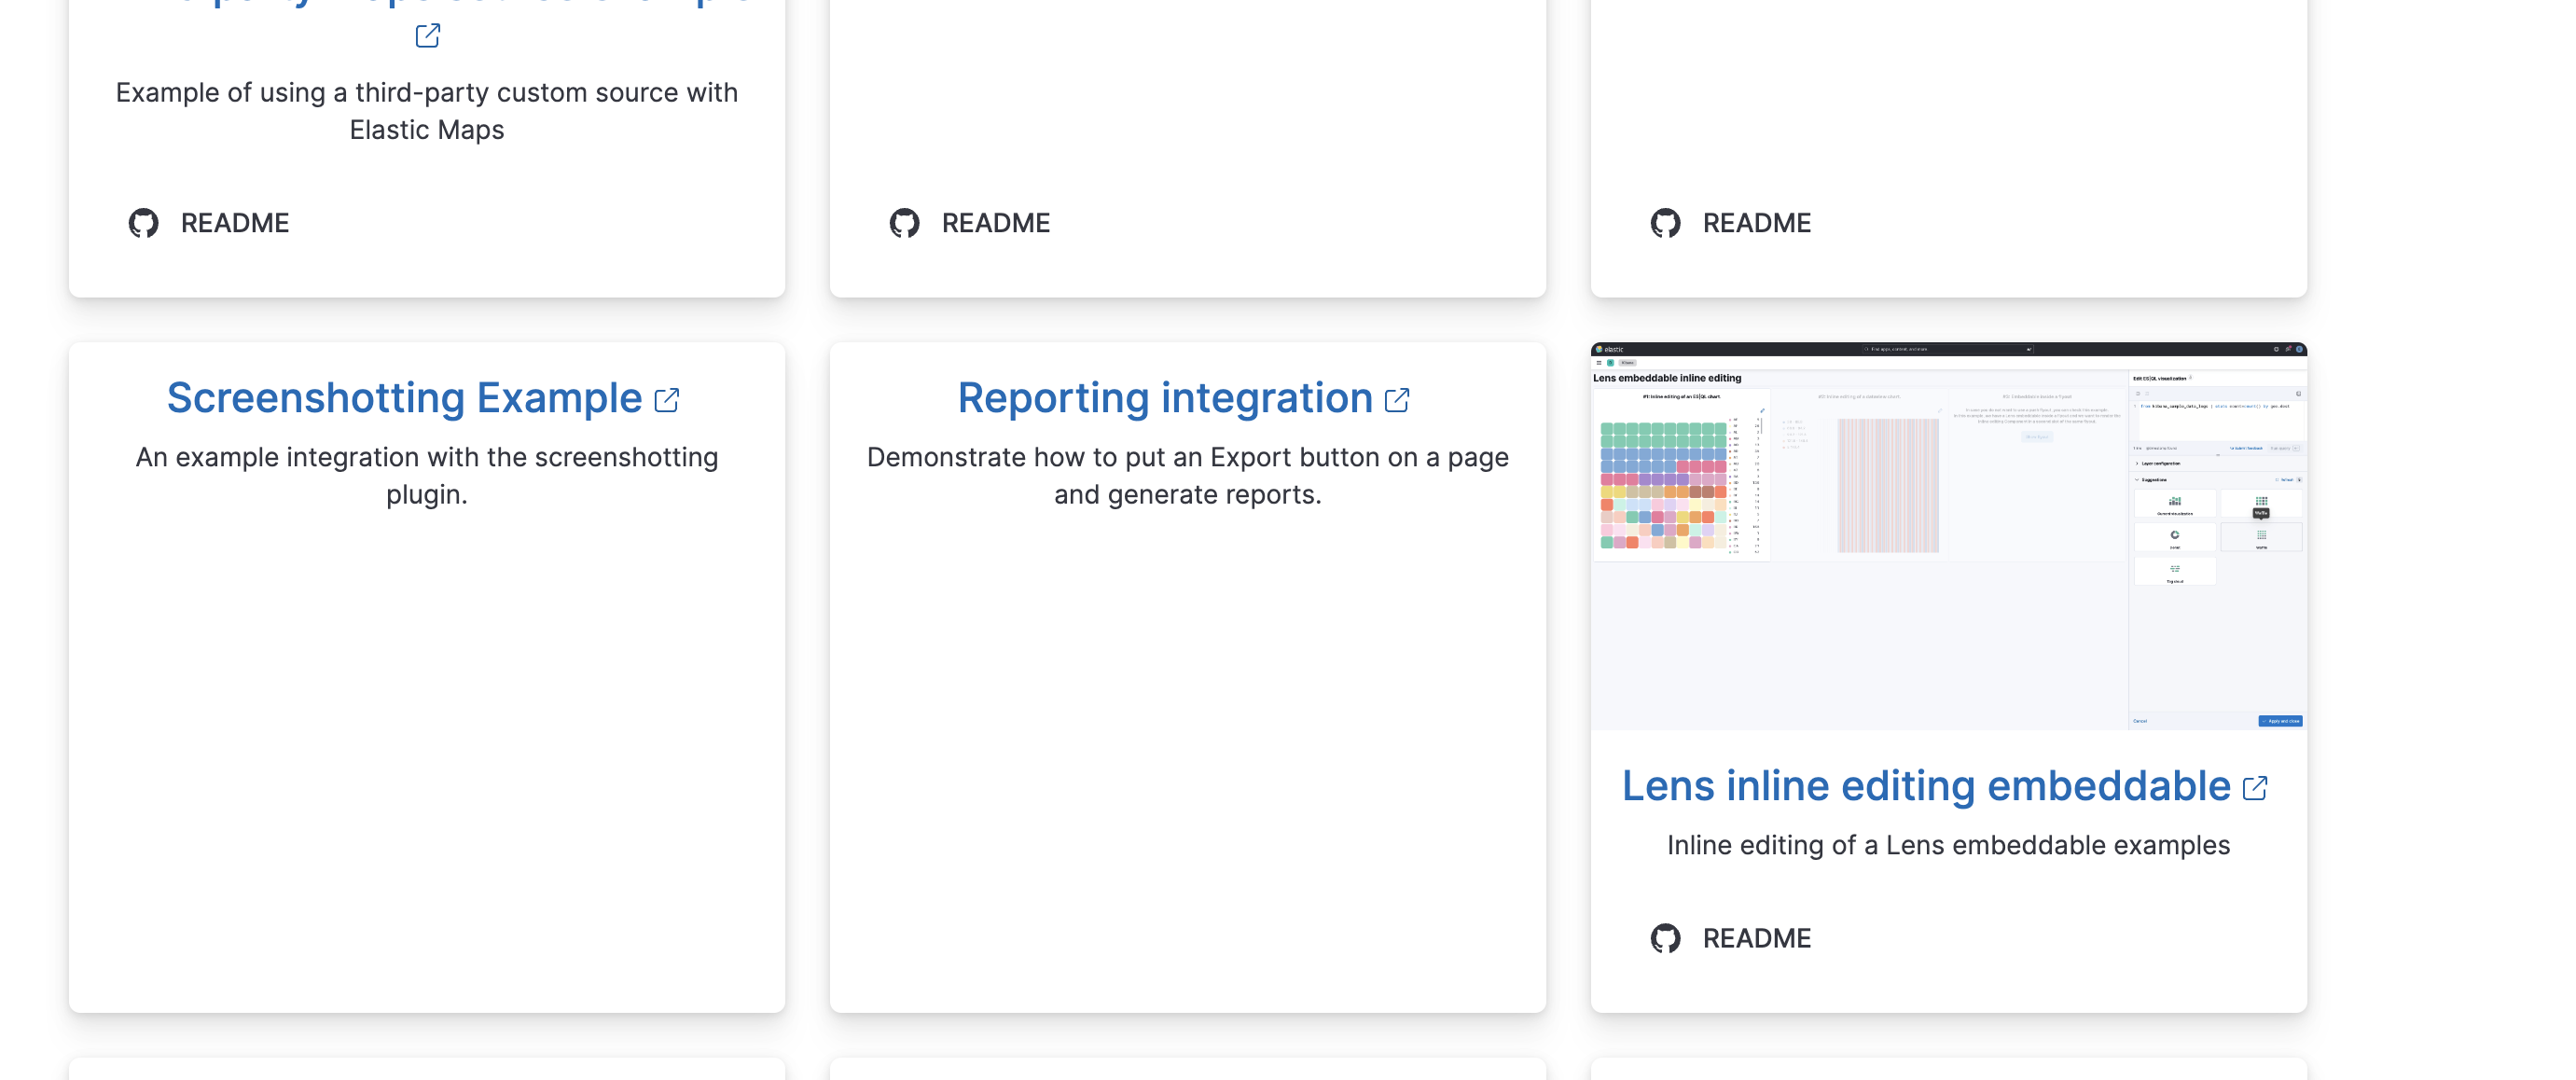Image resolution: width=2576 pixels, height=1080 pixels.
Task: Open README in third-party maps source card
Action: pos(235,223)
